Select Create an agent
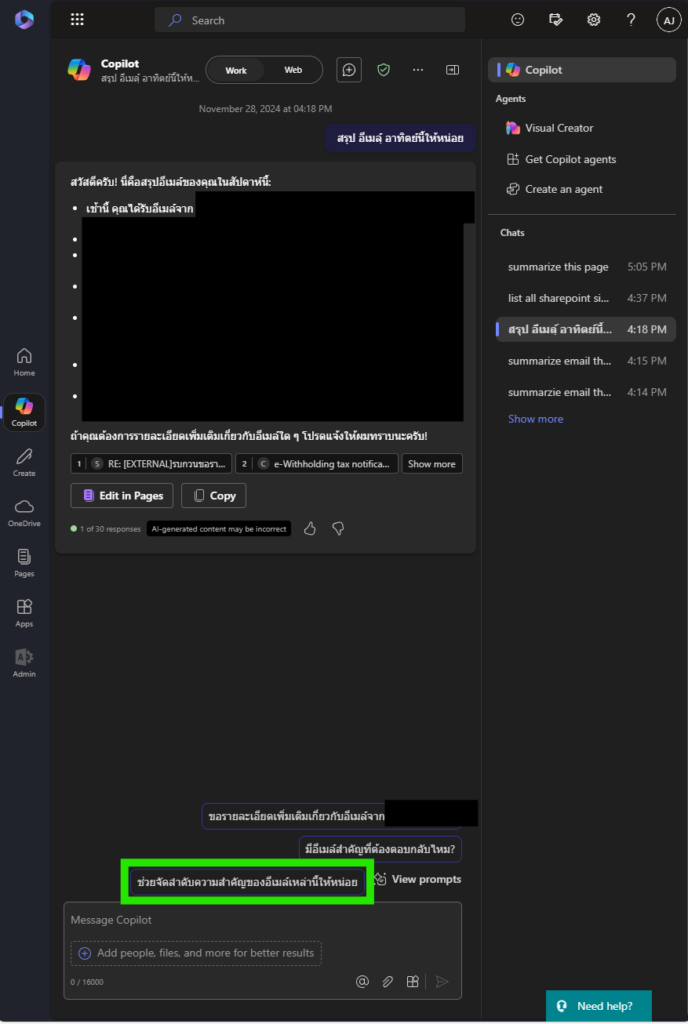Image resolution: width=688 pixels, height=1024 pixels. coord(555,189)
